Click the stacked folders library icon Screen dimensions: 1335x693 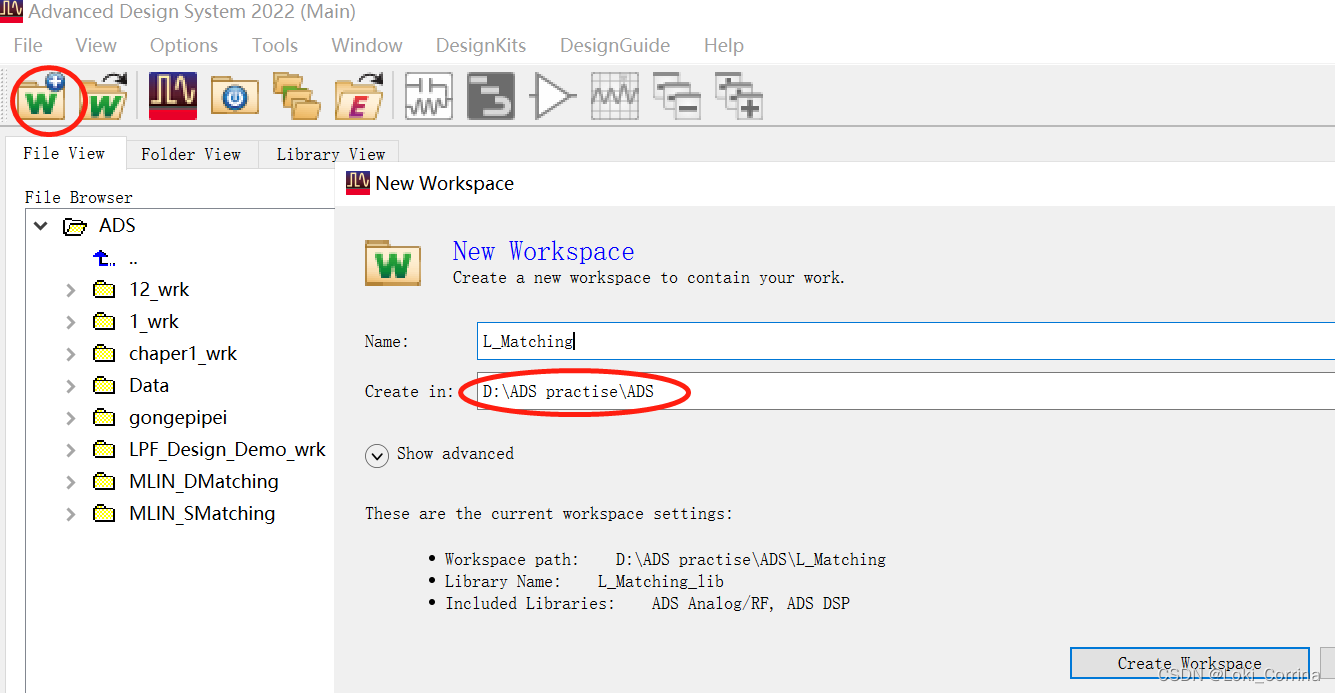click(x=296, y=96)
